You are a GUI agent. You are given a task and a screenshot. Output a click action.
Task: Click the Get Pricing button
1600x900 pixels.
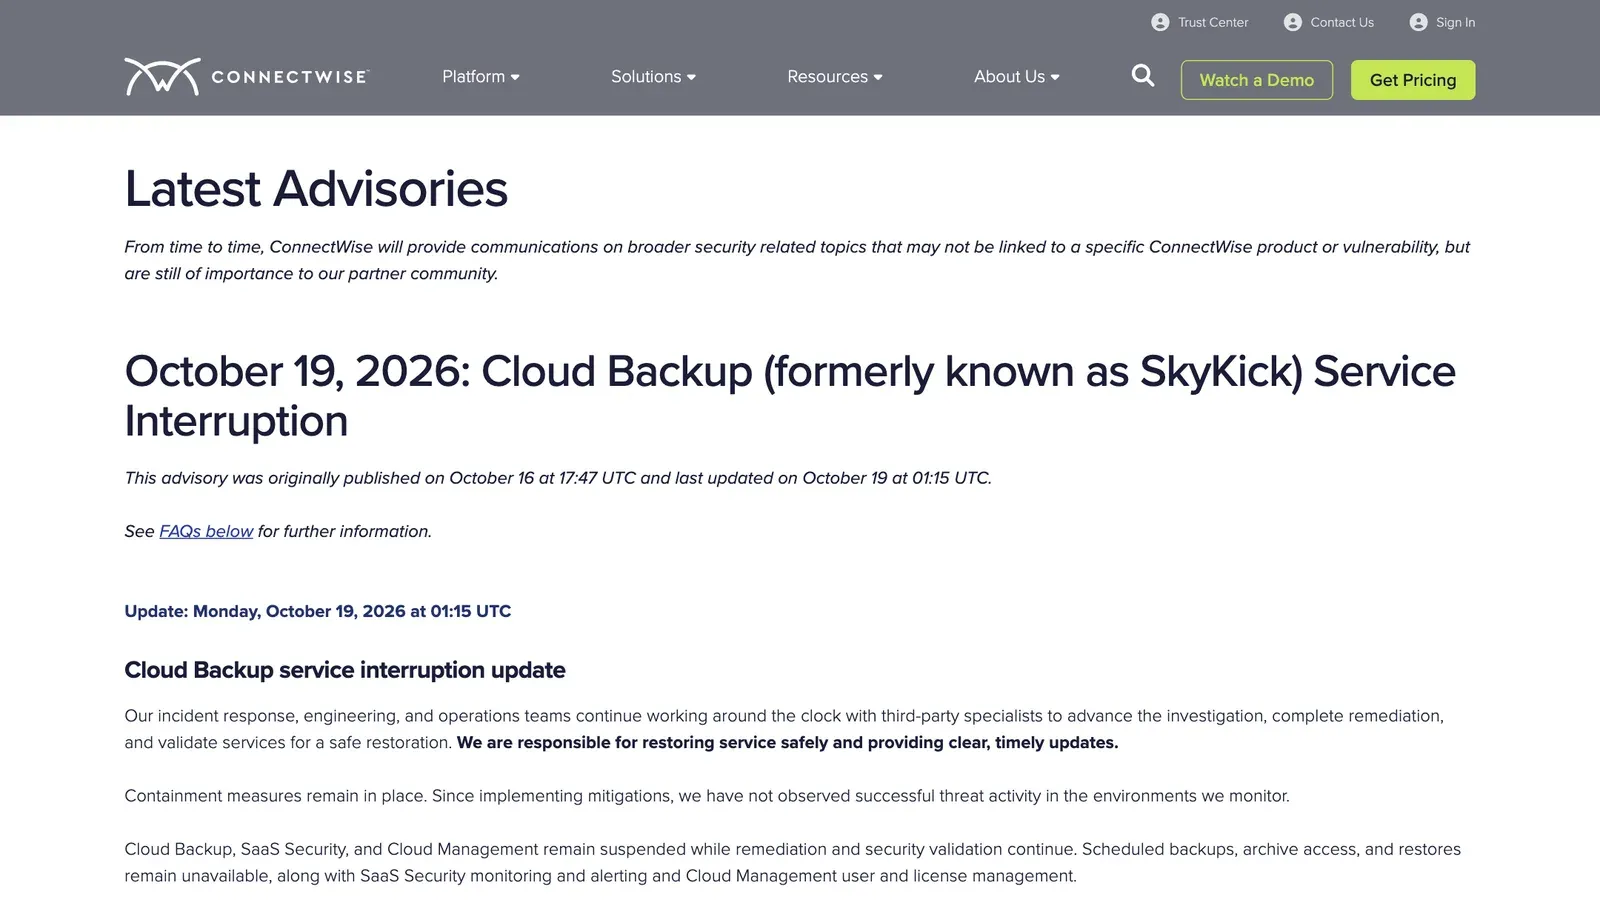click(x=1413, y=80)
